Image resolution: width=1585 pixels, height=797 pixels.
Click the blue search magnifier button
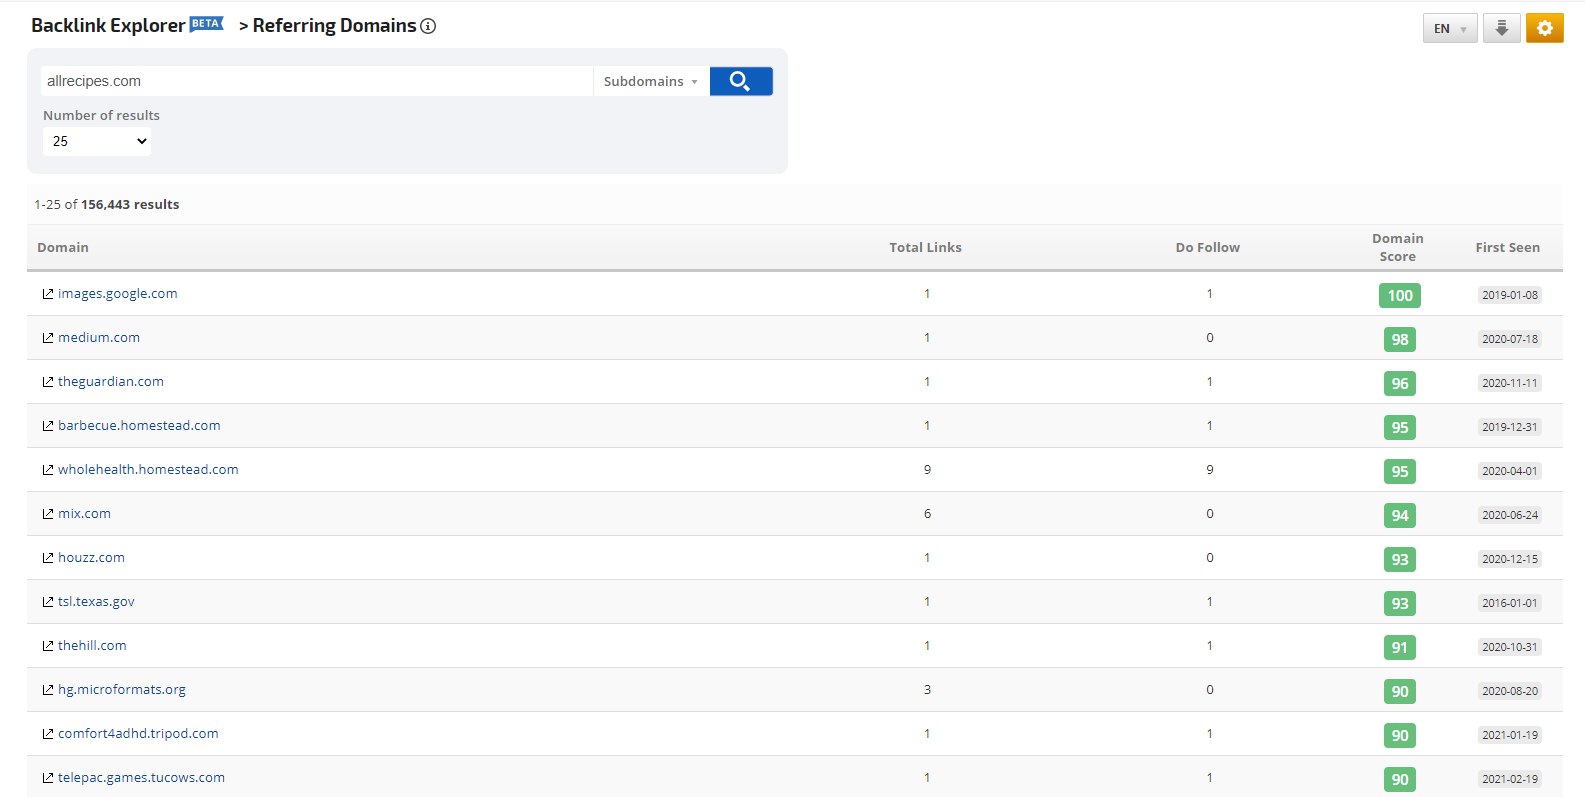click(x=740, y=81)
